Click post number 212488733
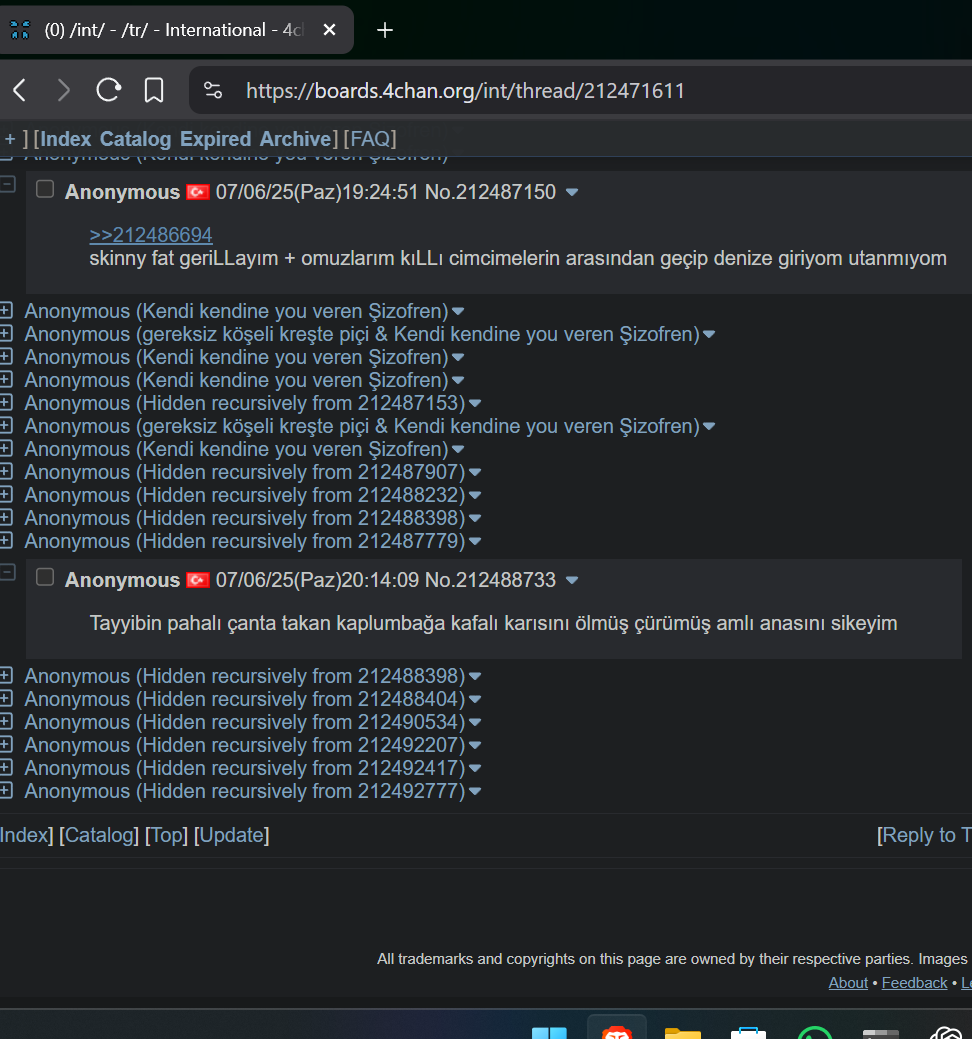The width and height of the screenshot is (972, 1039). (506, 580)
